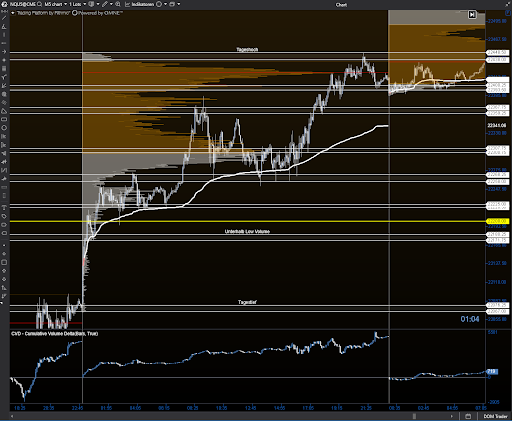
Task: Click the jump-to-latest-bar button on chart
Action: click(x=472, y=14)
